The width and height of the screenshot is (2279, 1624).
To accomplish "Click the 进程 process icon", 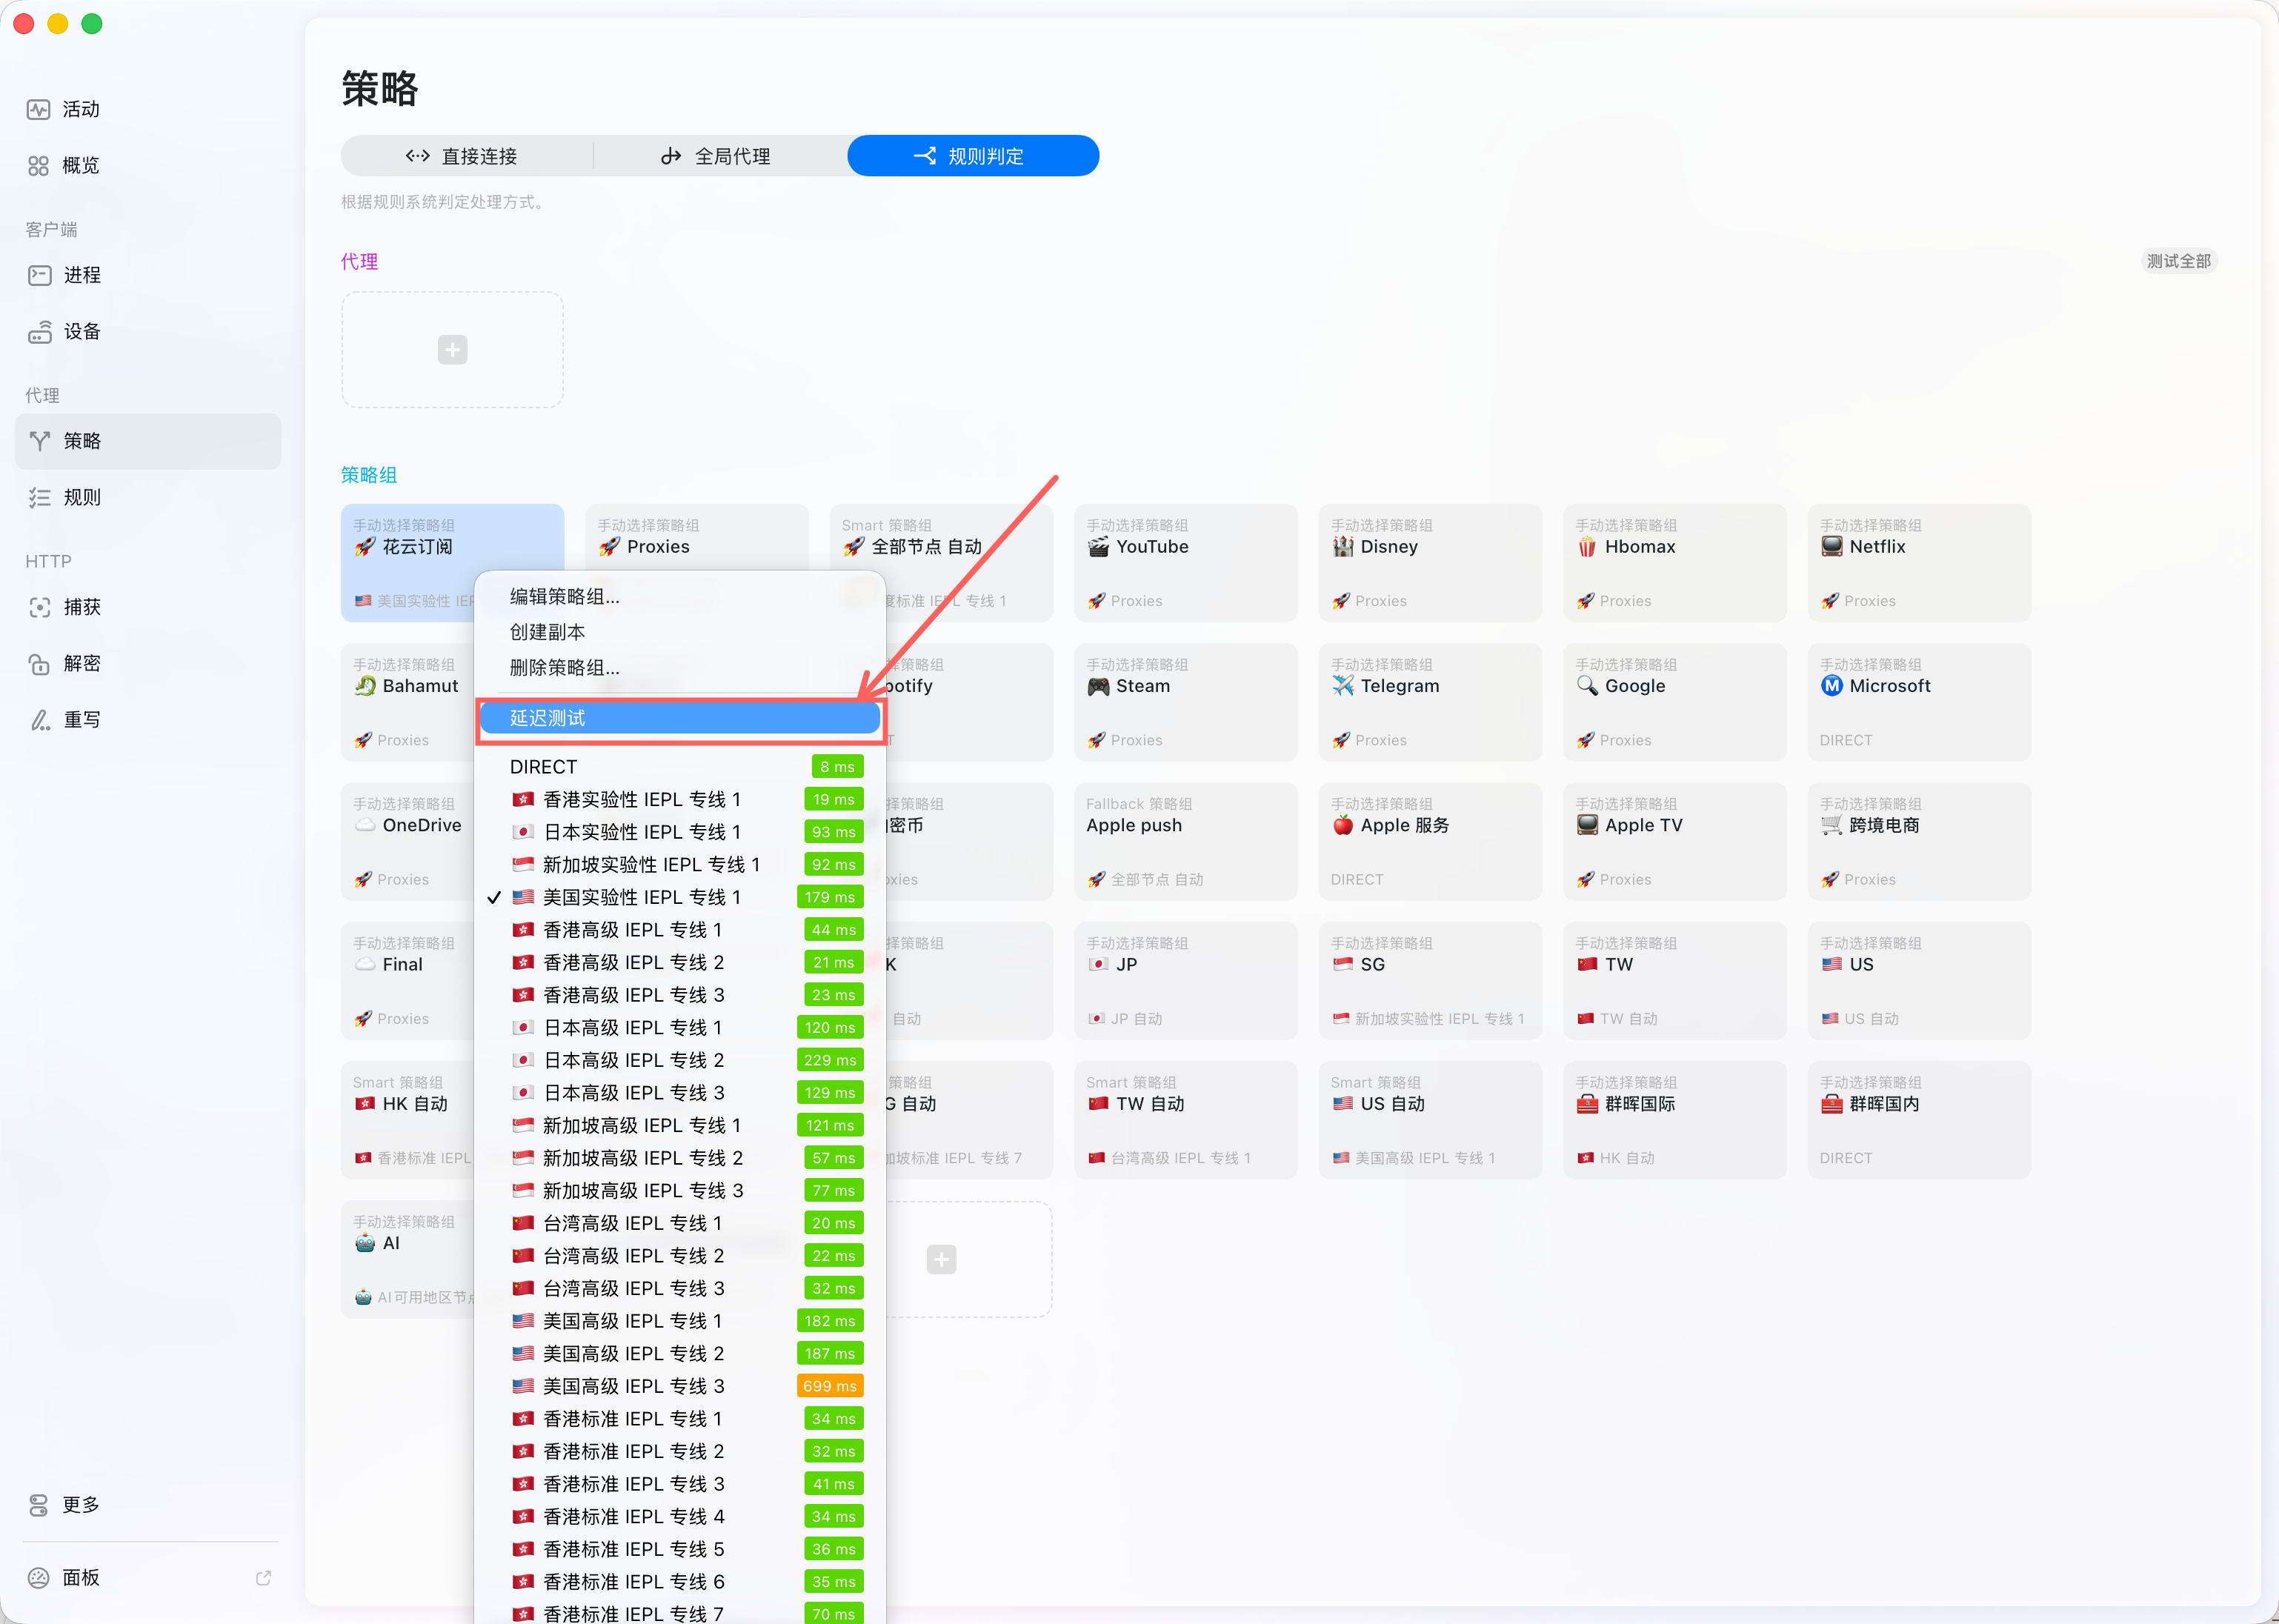I will pos(40,275).
